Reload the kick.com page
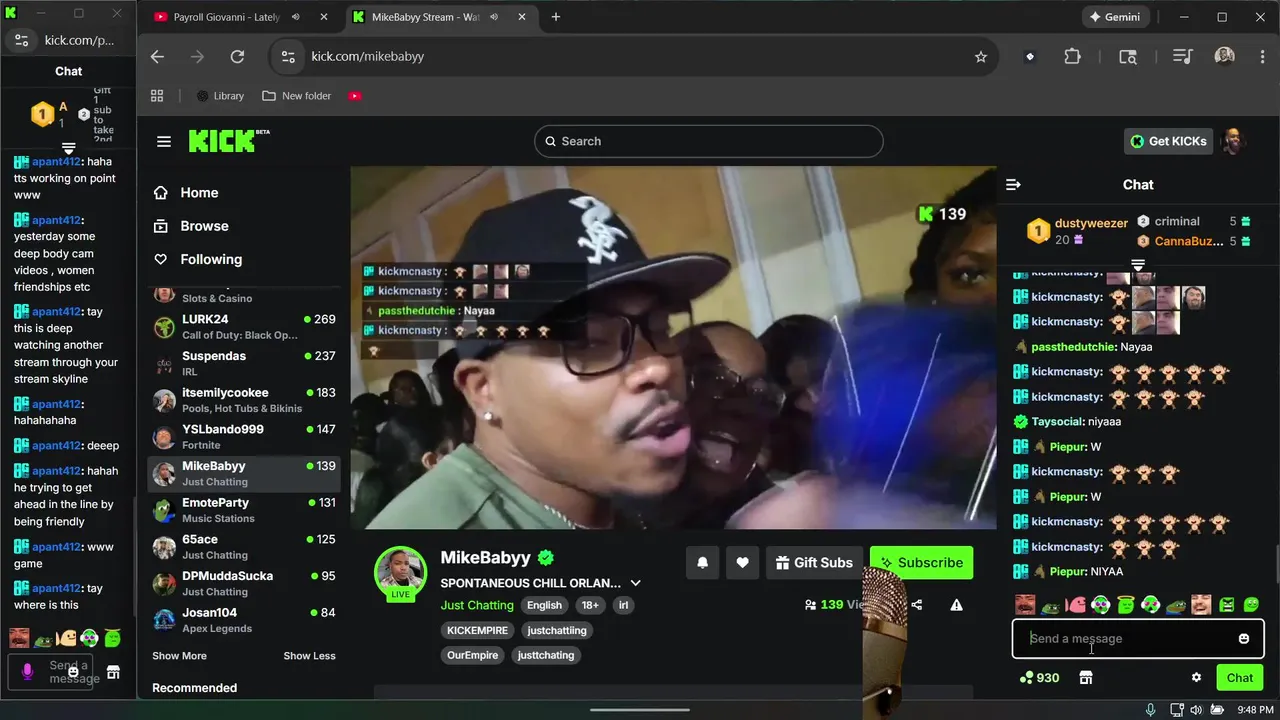This screenshot has height=720, width=1280. tap(237, 57)
